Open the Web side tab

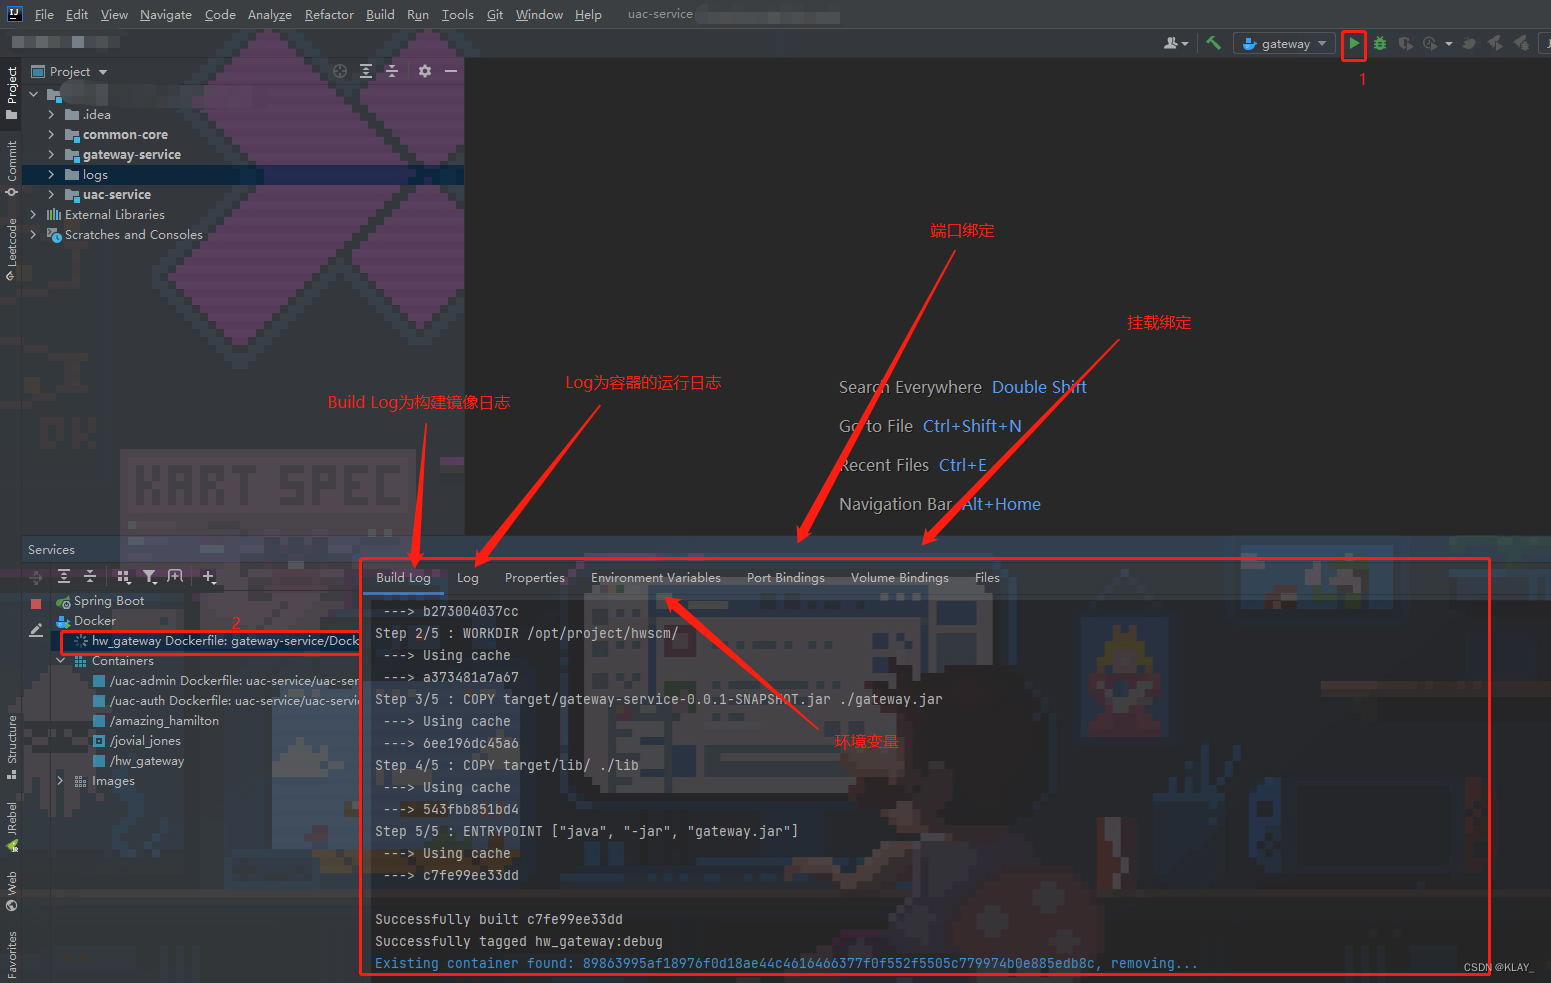coord(11,891)
